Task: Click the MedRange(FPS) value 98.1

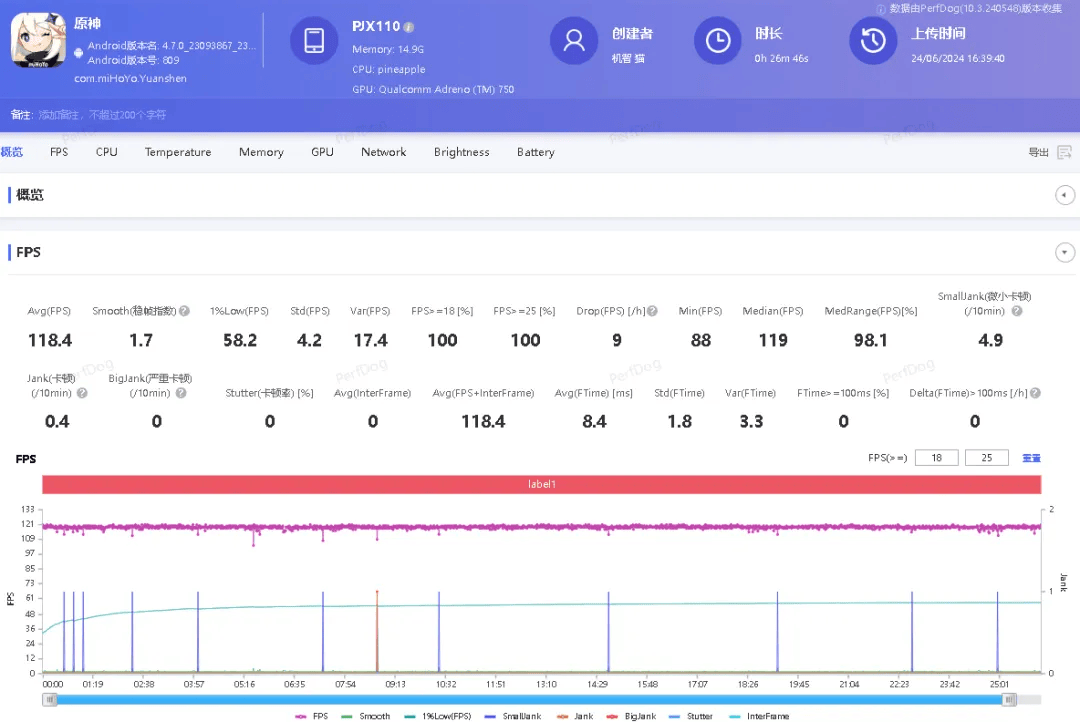Action: click(871, 340)
